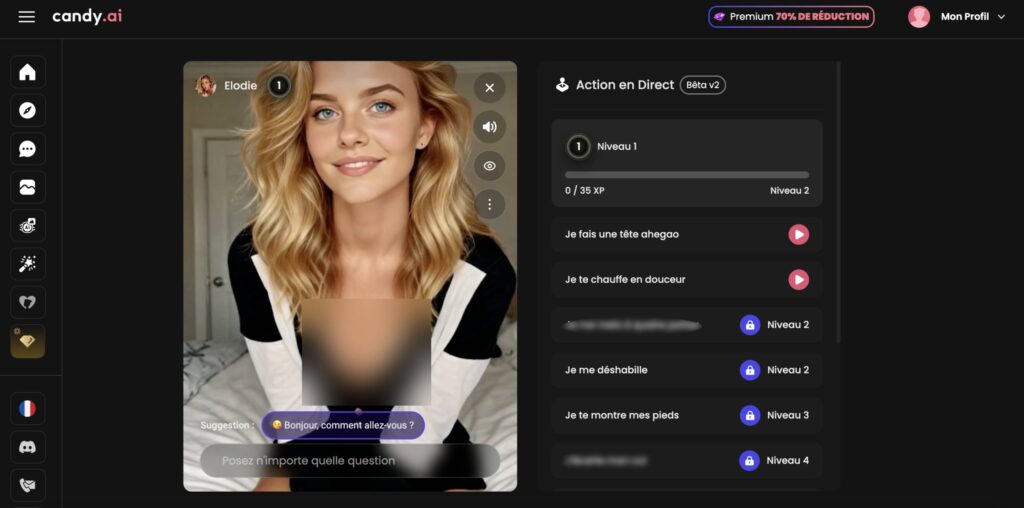Click the gold Premium diamond sidebar icon

28,341
